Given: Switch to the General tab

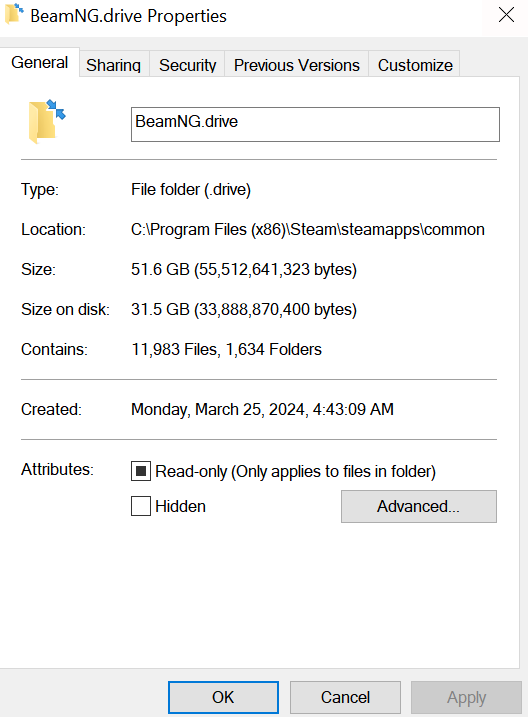Looking at the screenshot, I should tap(40, 62).
